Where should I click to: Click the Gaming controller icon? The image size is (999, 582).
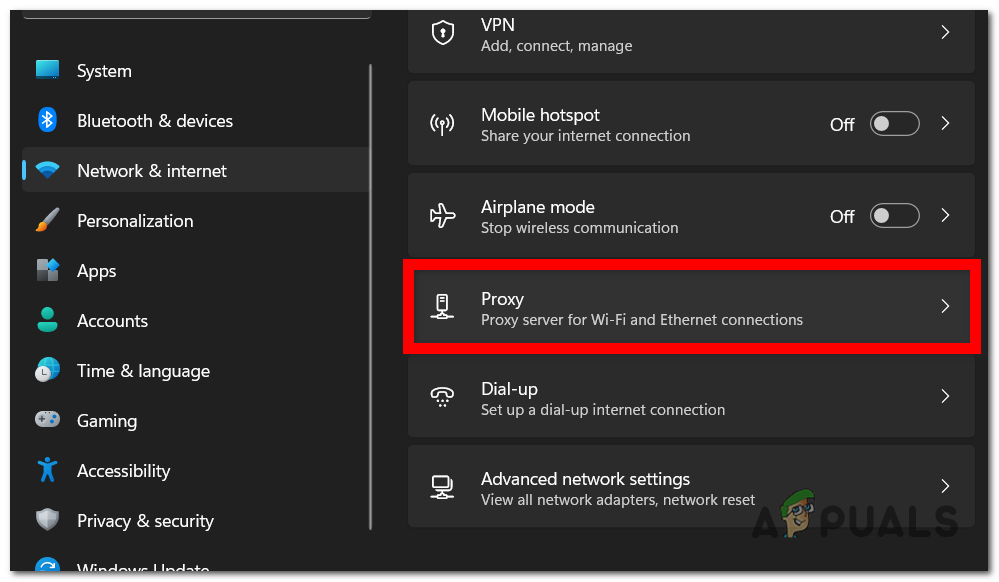coord(47,421)
